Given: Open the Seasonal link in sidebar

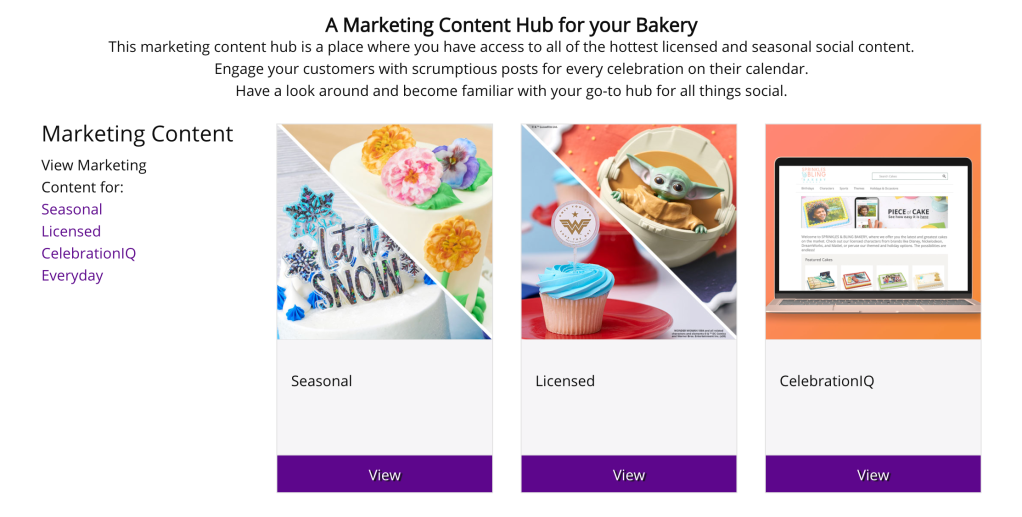Looking at the screenshot, I should click(72, 209).
